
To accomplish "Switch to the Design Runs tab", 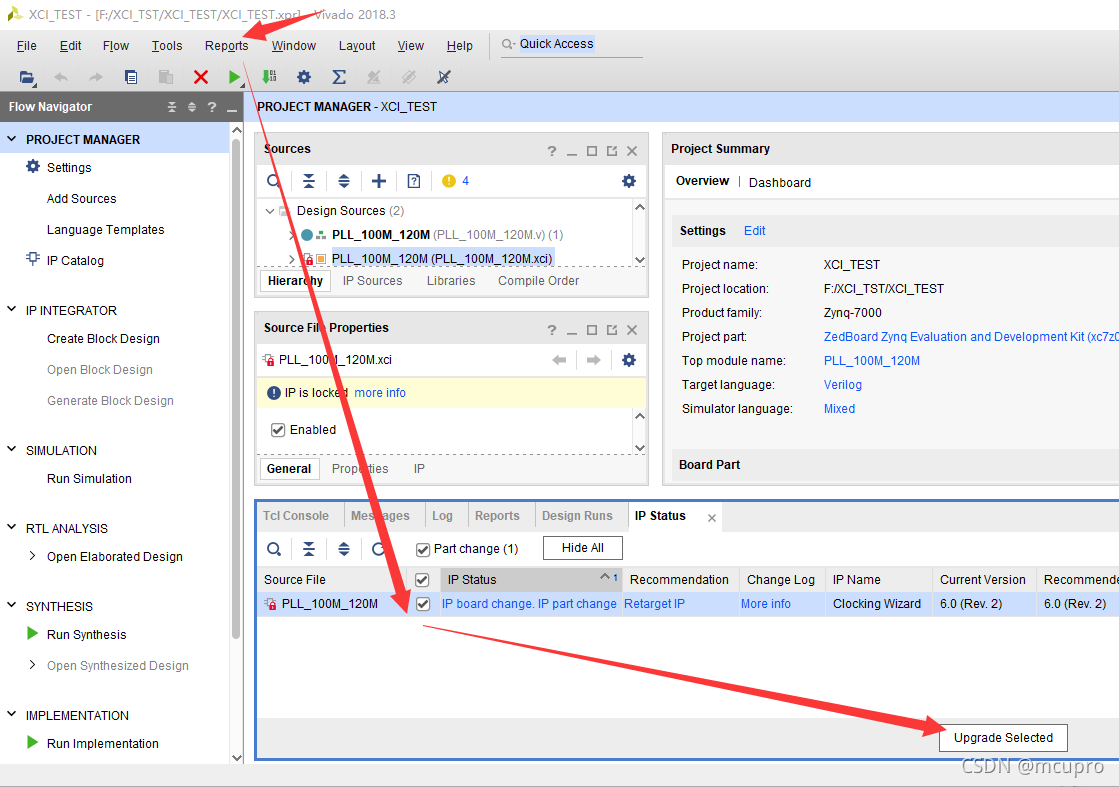I will 577,516.
